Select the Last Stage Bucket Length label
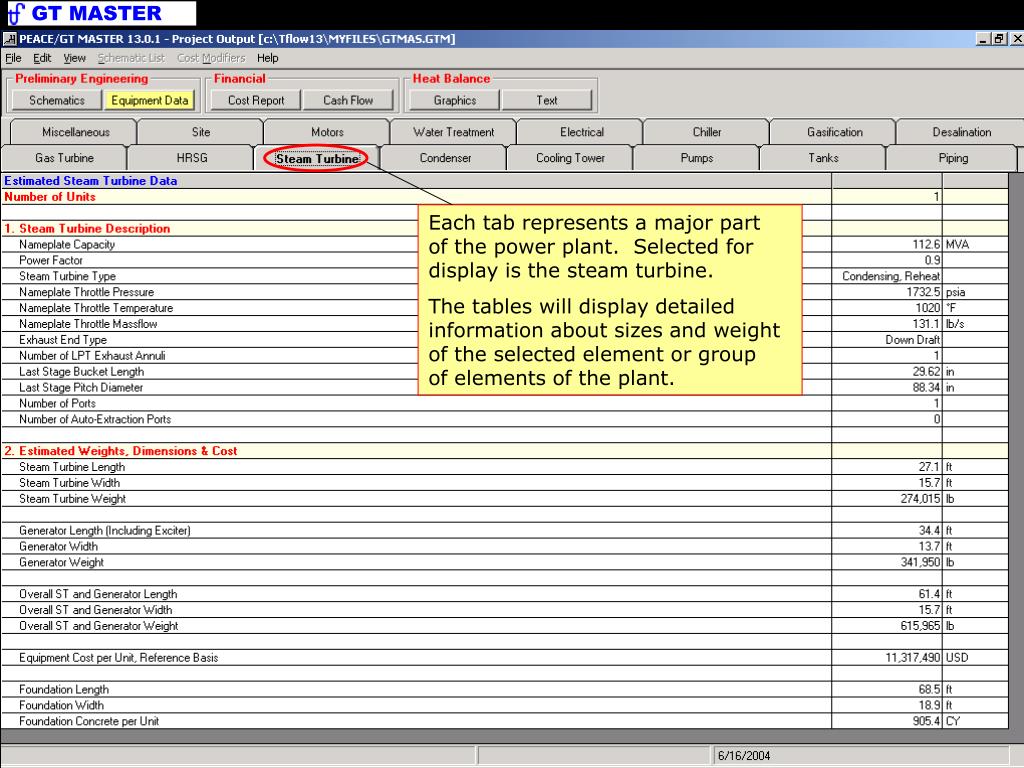The height and width of the screenshot is (768, 1024). [x=82, y=372]
